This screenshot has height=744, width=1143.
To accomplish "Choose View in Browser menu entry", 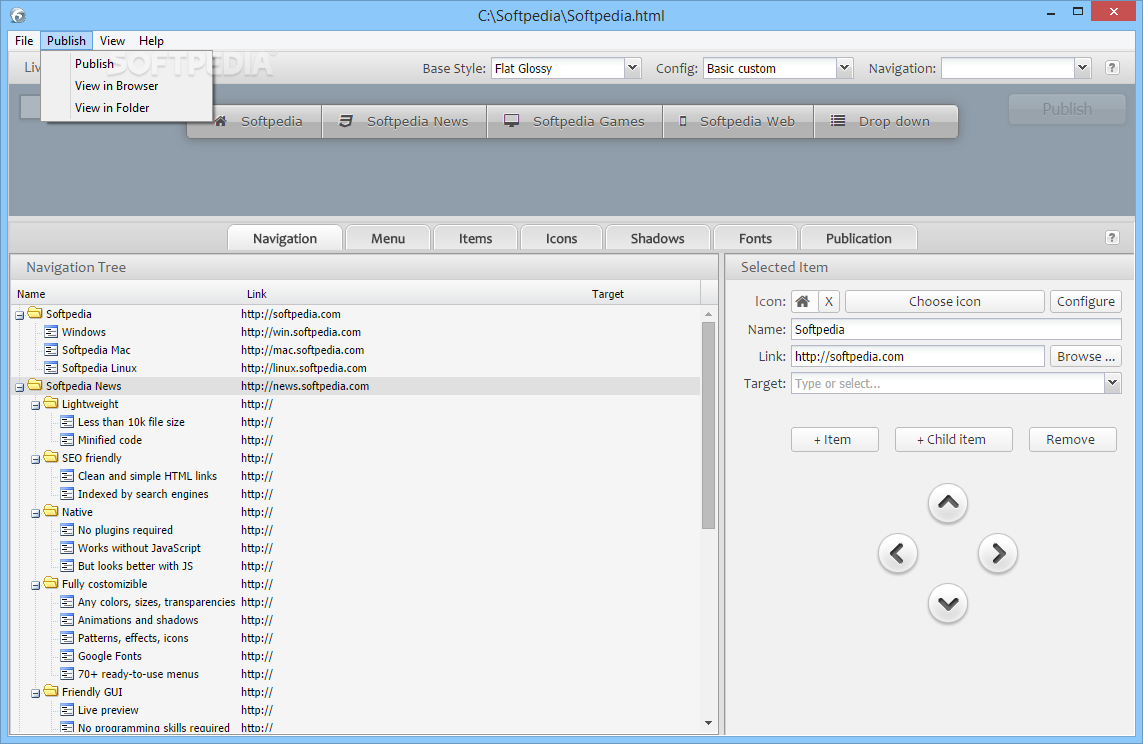I will [x=127, y=85].
